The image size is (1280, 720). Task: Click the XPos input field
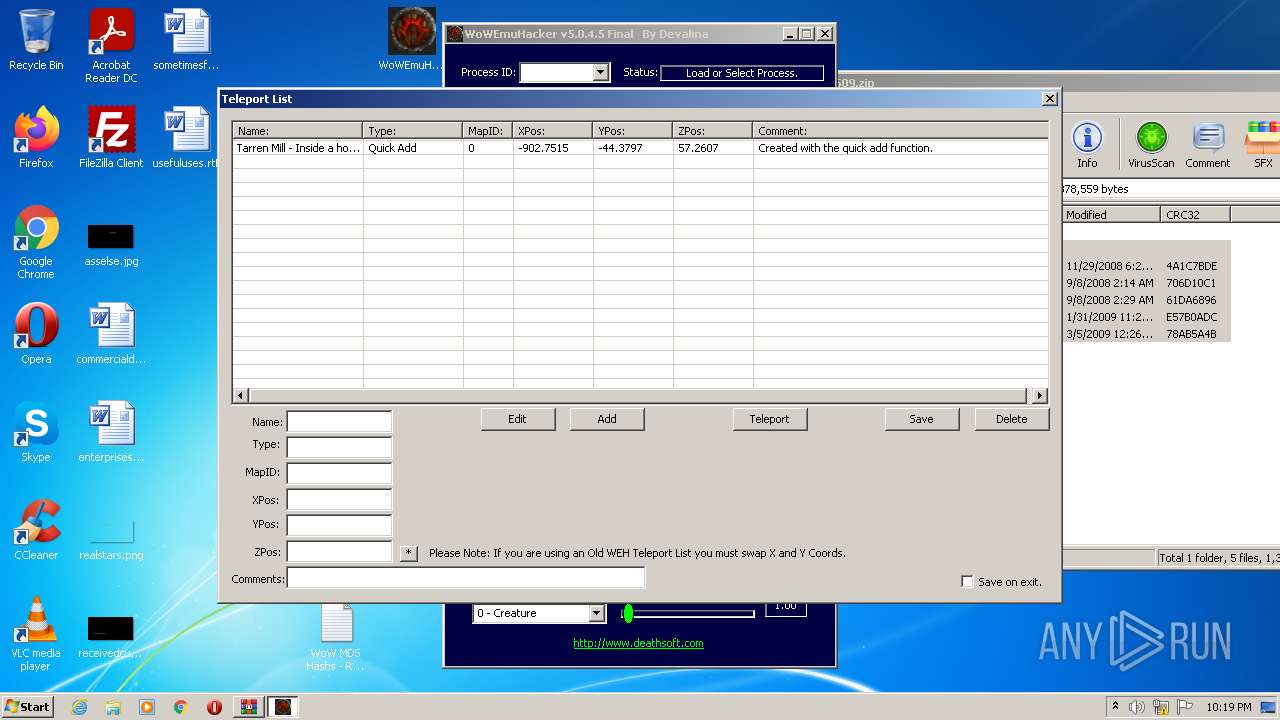(x=339, y=499)
